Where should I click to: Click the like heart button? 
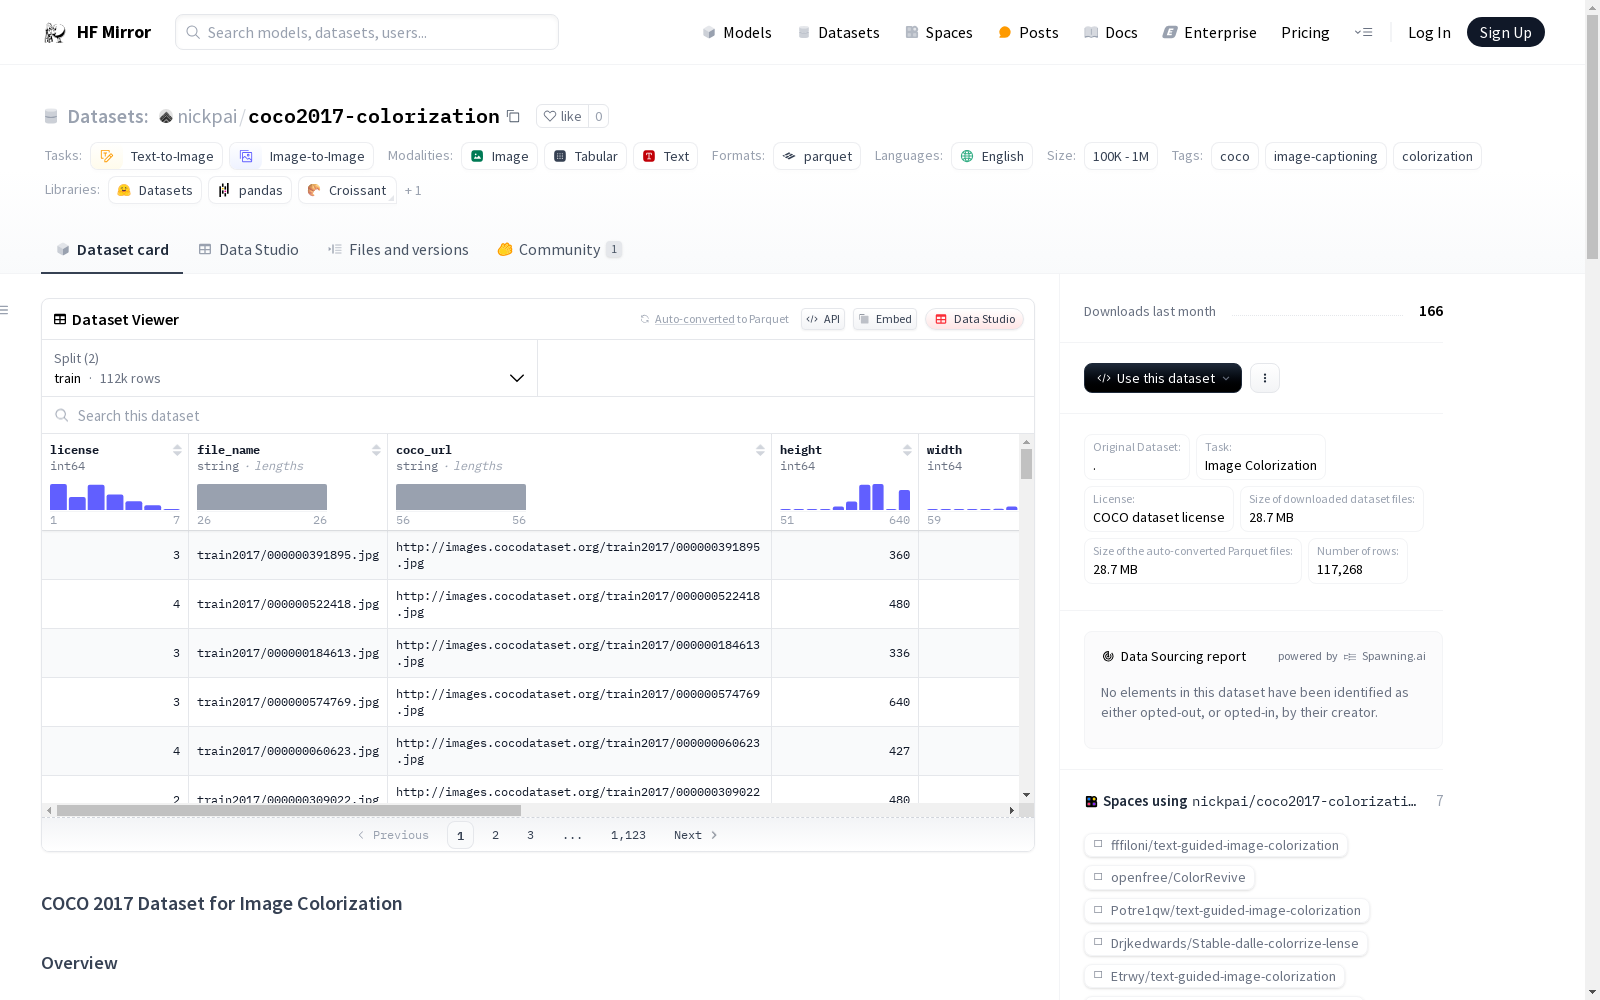[562, 117]
